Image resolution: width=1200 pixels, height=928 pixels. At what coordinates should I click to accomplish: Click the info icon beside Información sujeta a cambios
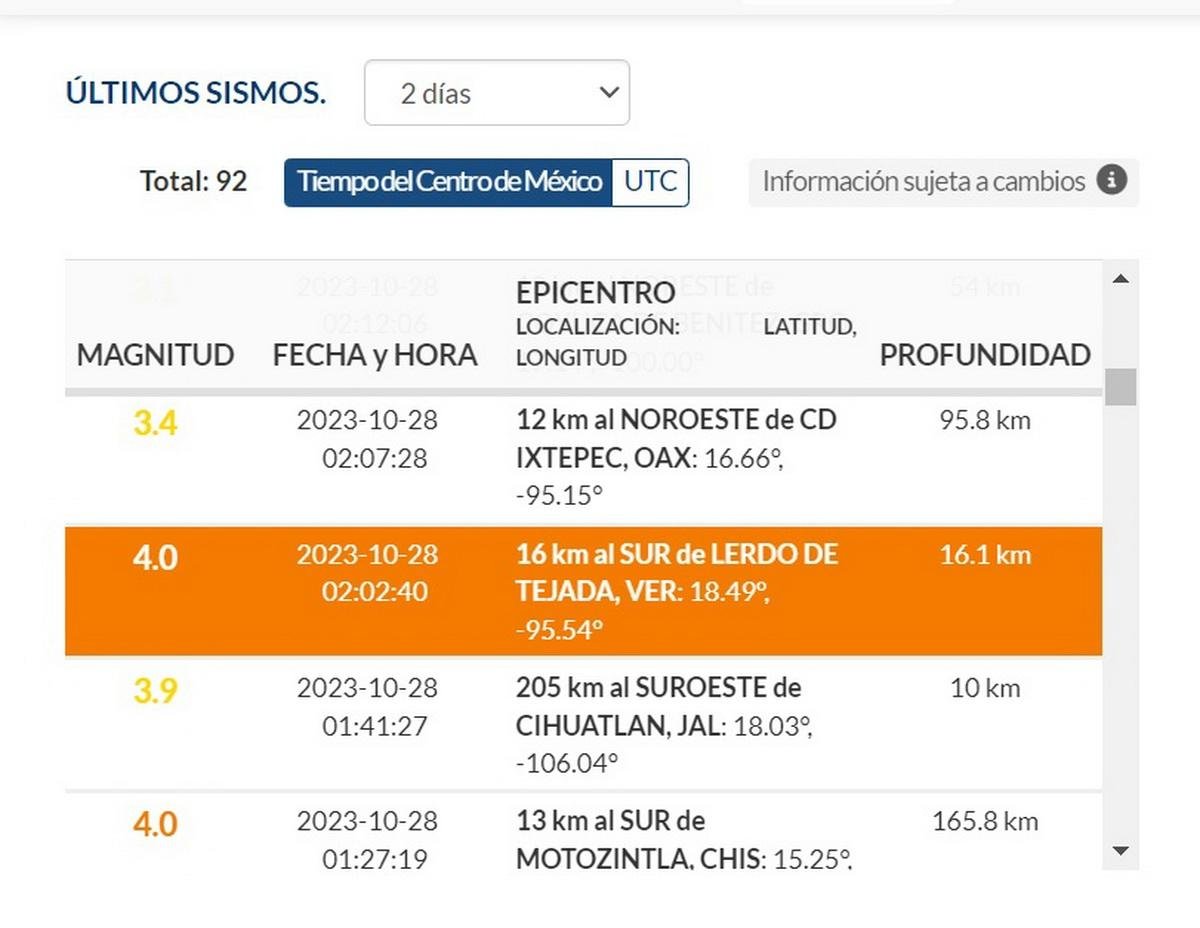point(1112,181)
